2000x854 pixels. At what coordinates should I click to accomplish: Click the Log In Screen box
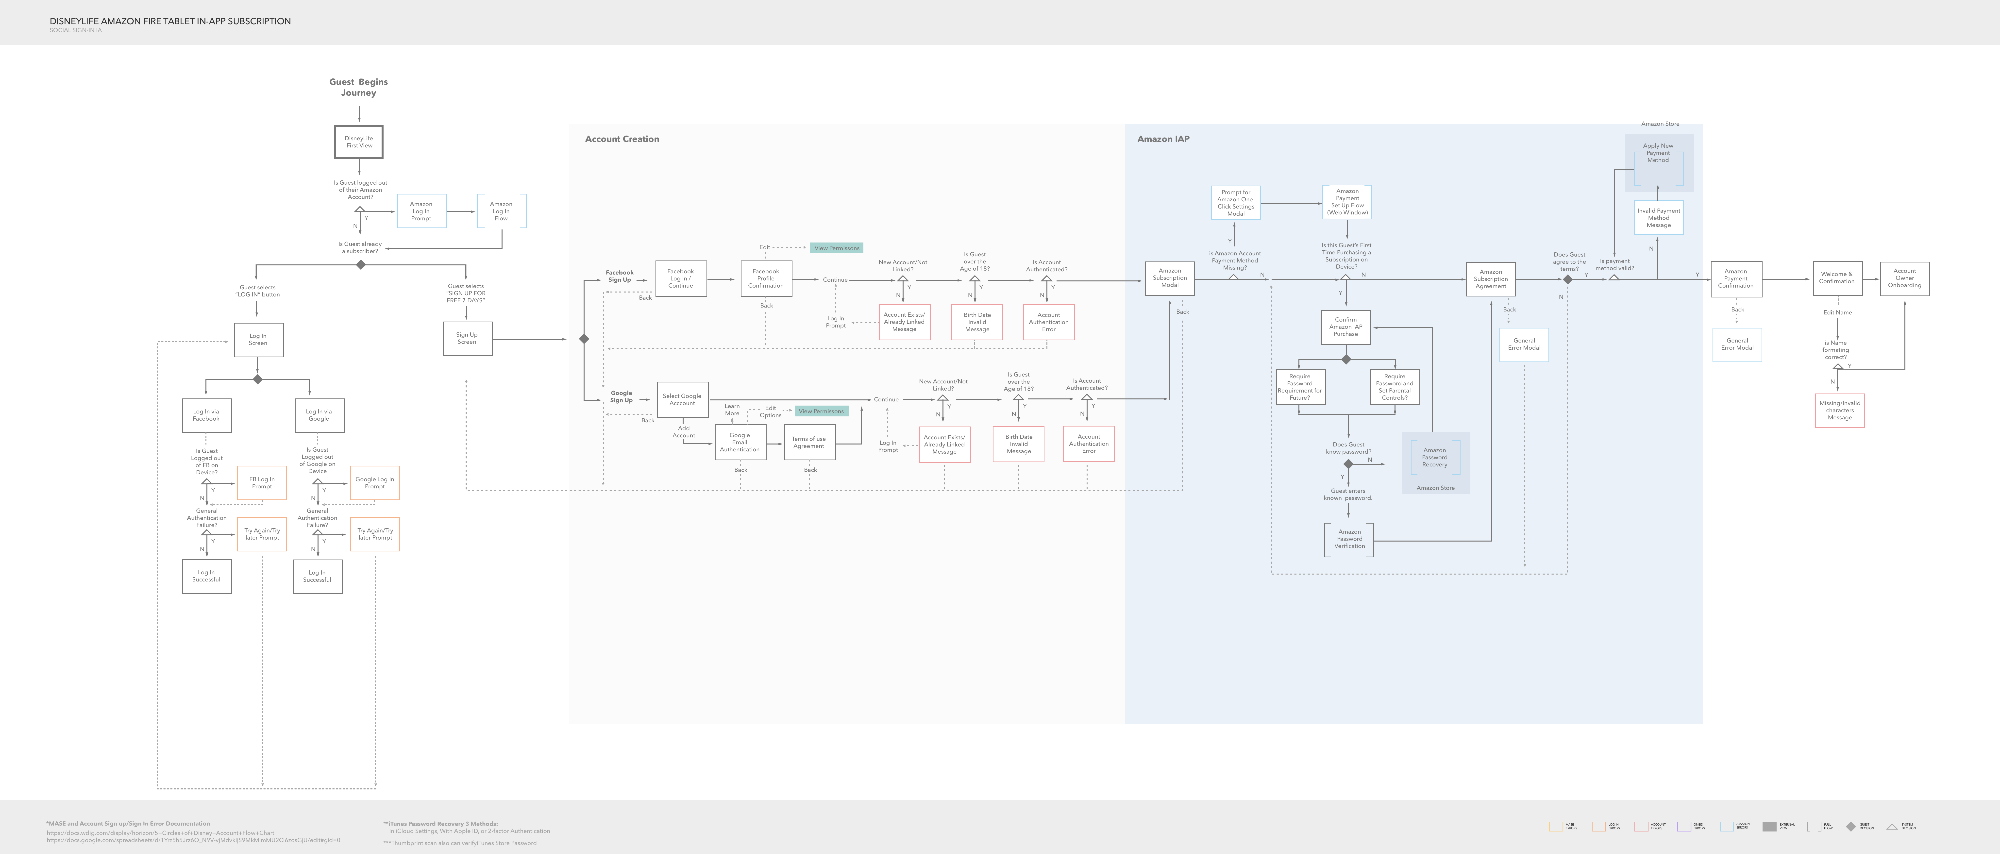coord(258,340)
